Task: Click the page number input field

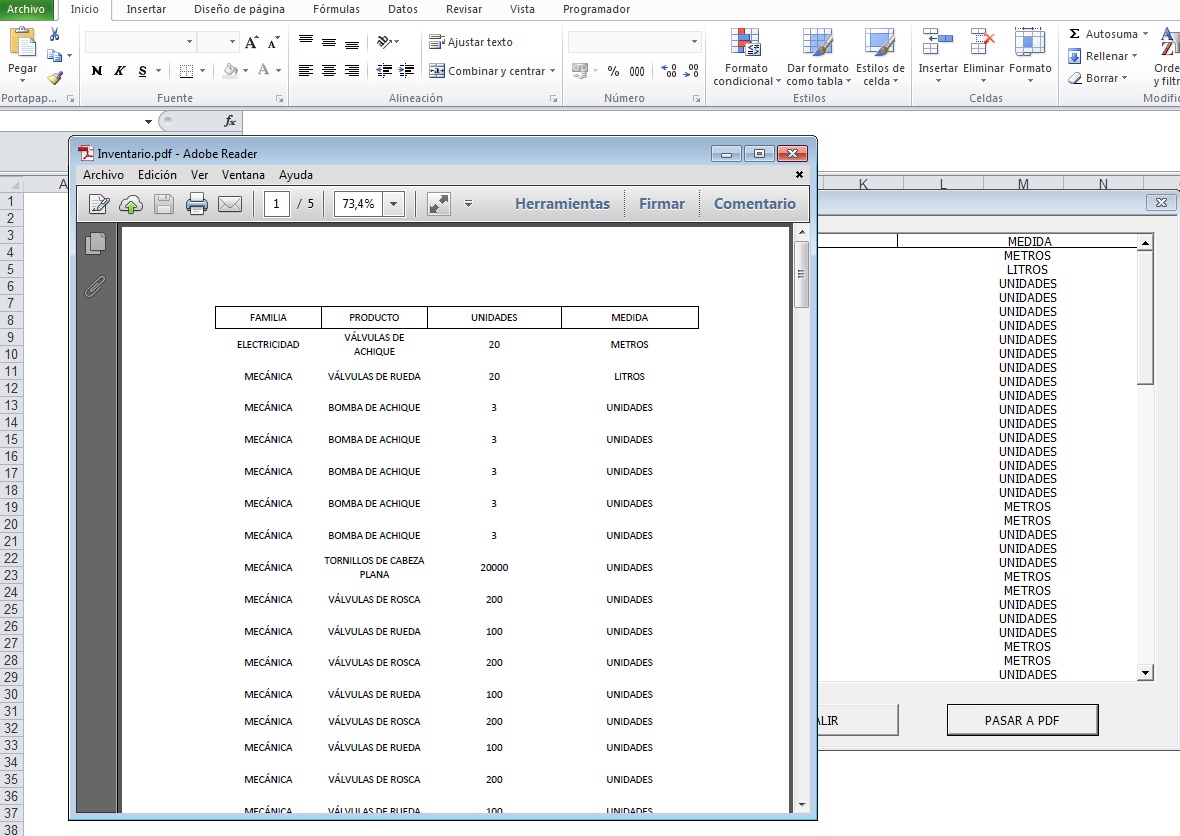Action: [277, 204]
